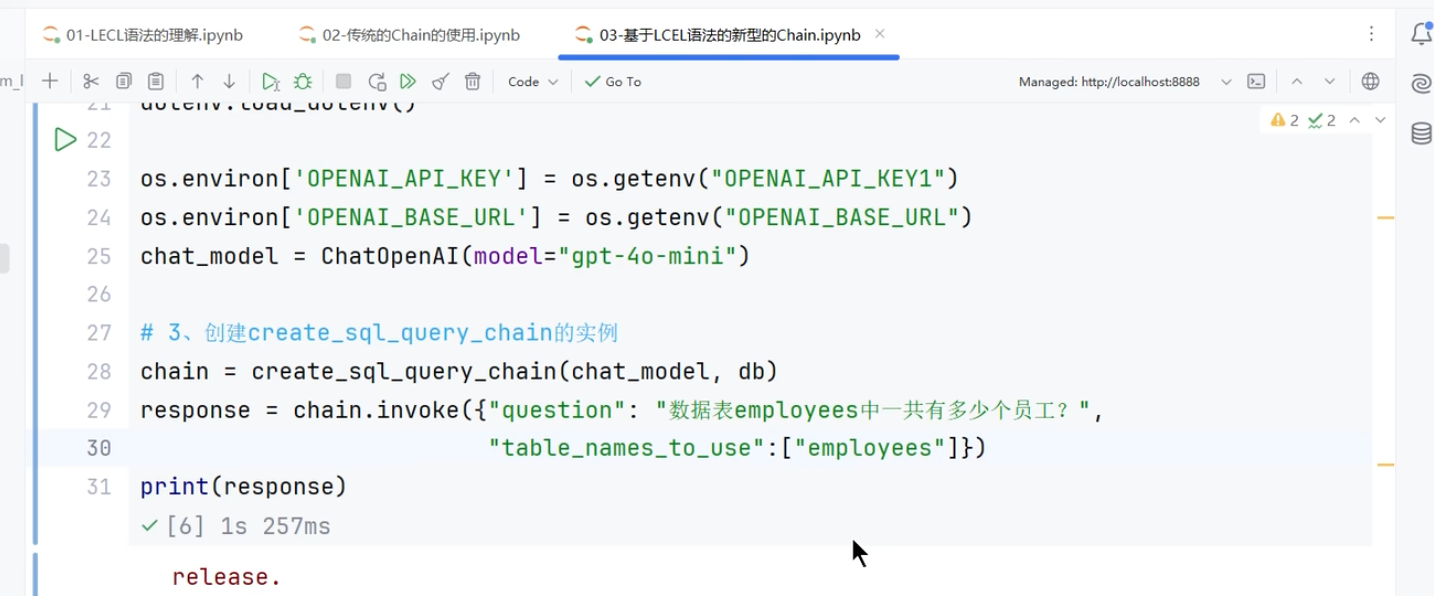This screenshot has width=1434, height=596.
Task: Click the 'release.' output text
Action: click(226, 577)
